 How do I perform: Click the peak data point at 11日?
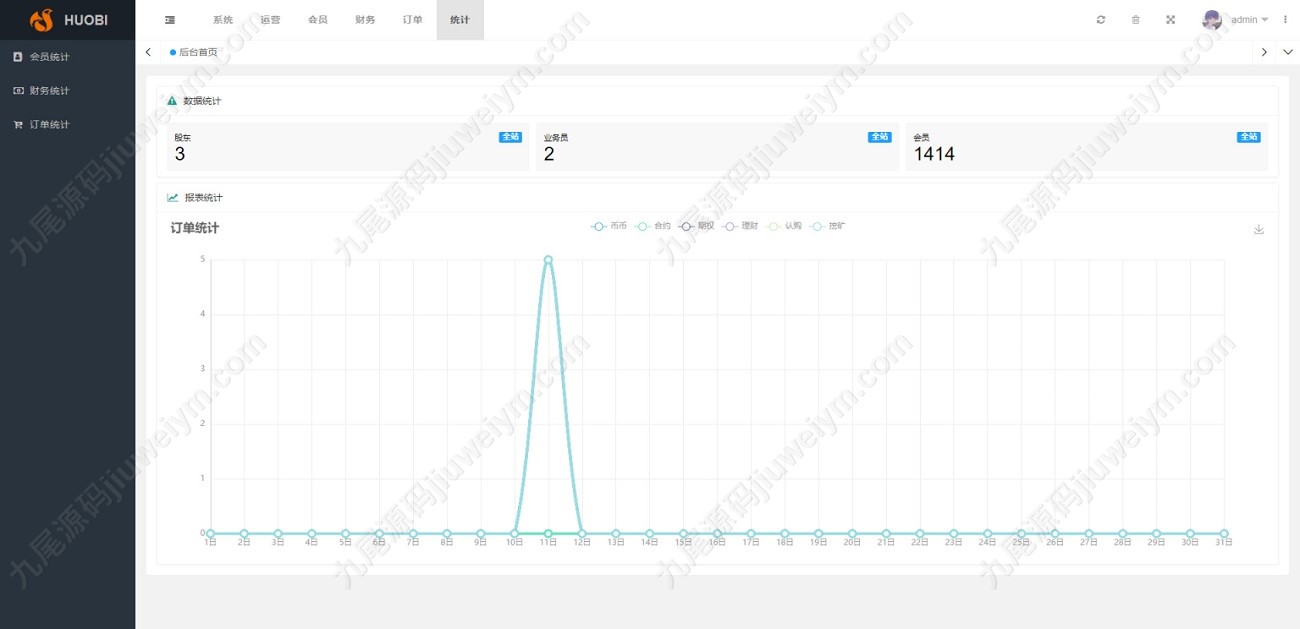click(x=548, y=260)
